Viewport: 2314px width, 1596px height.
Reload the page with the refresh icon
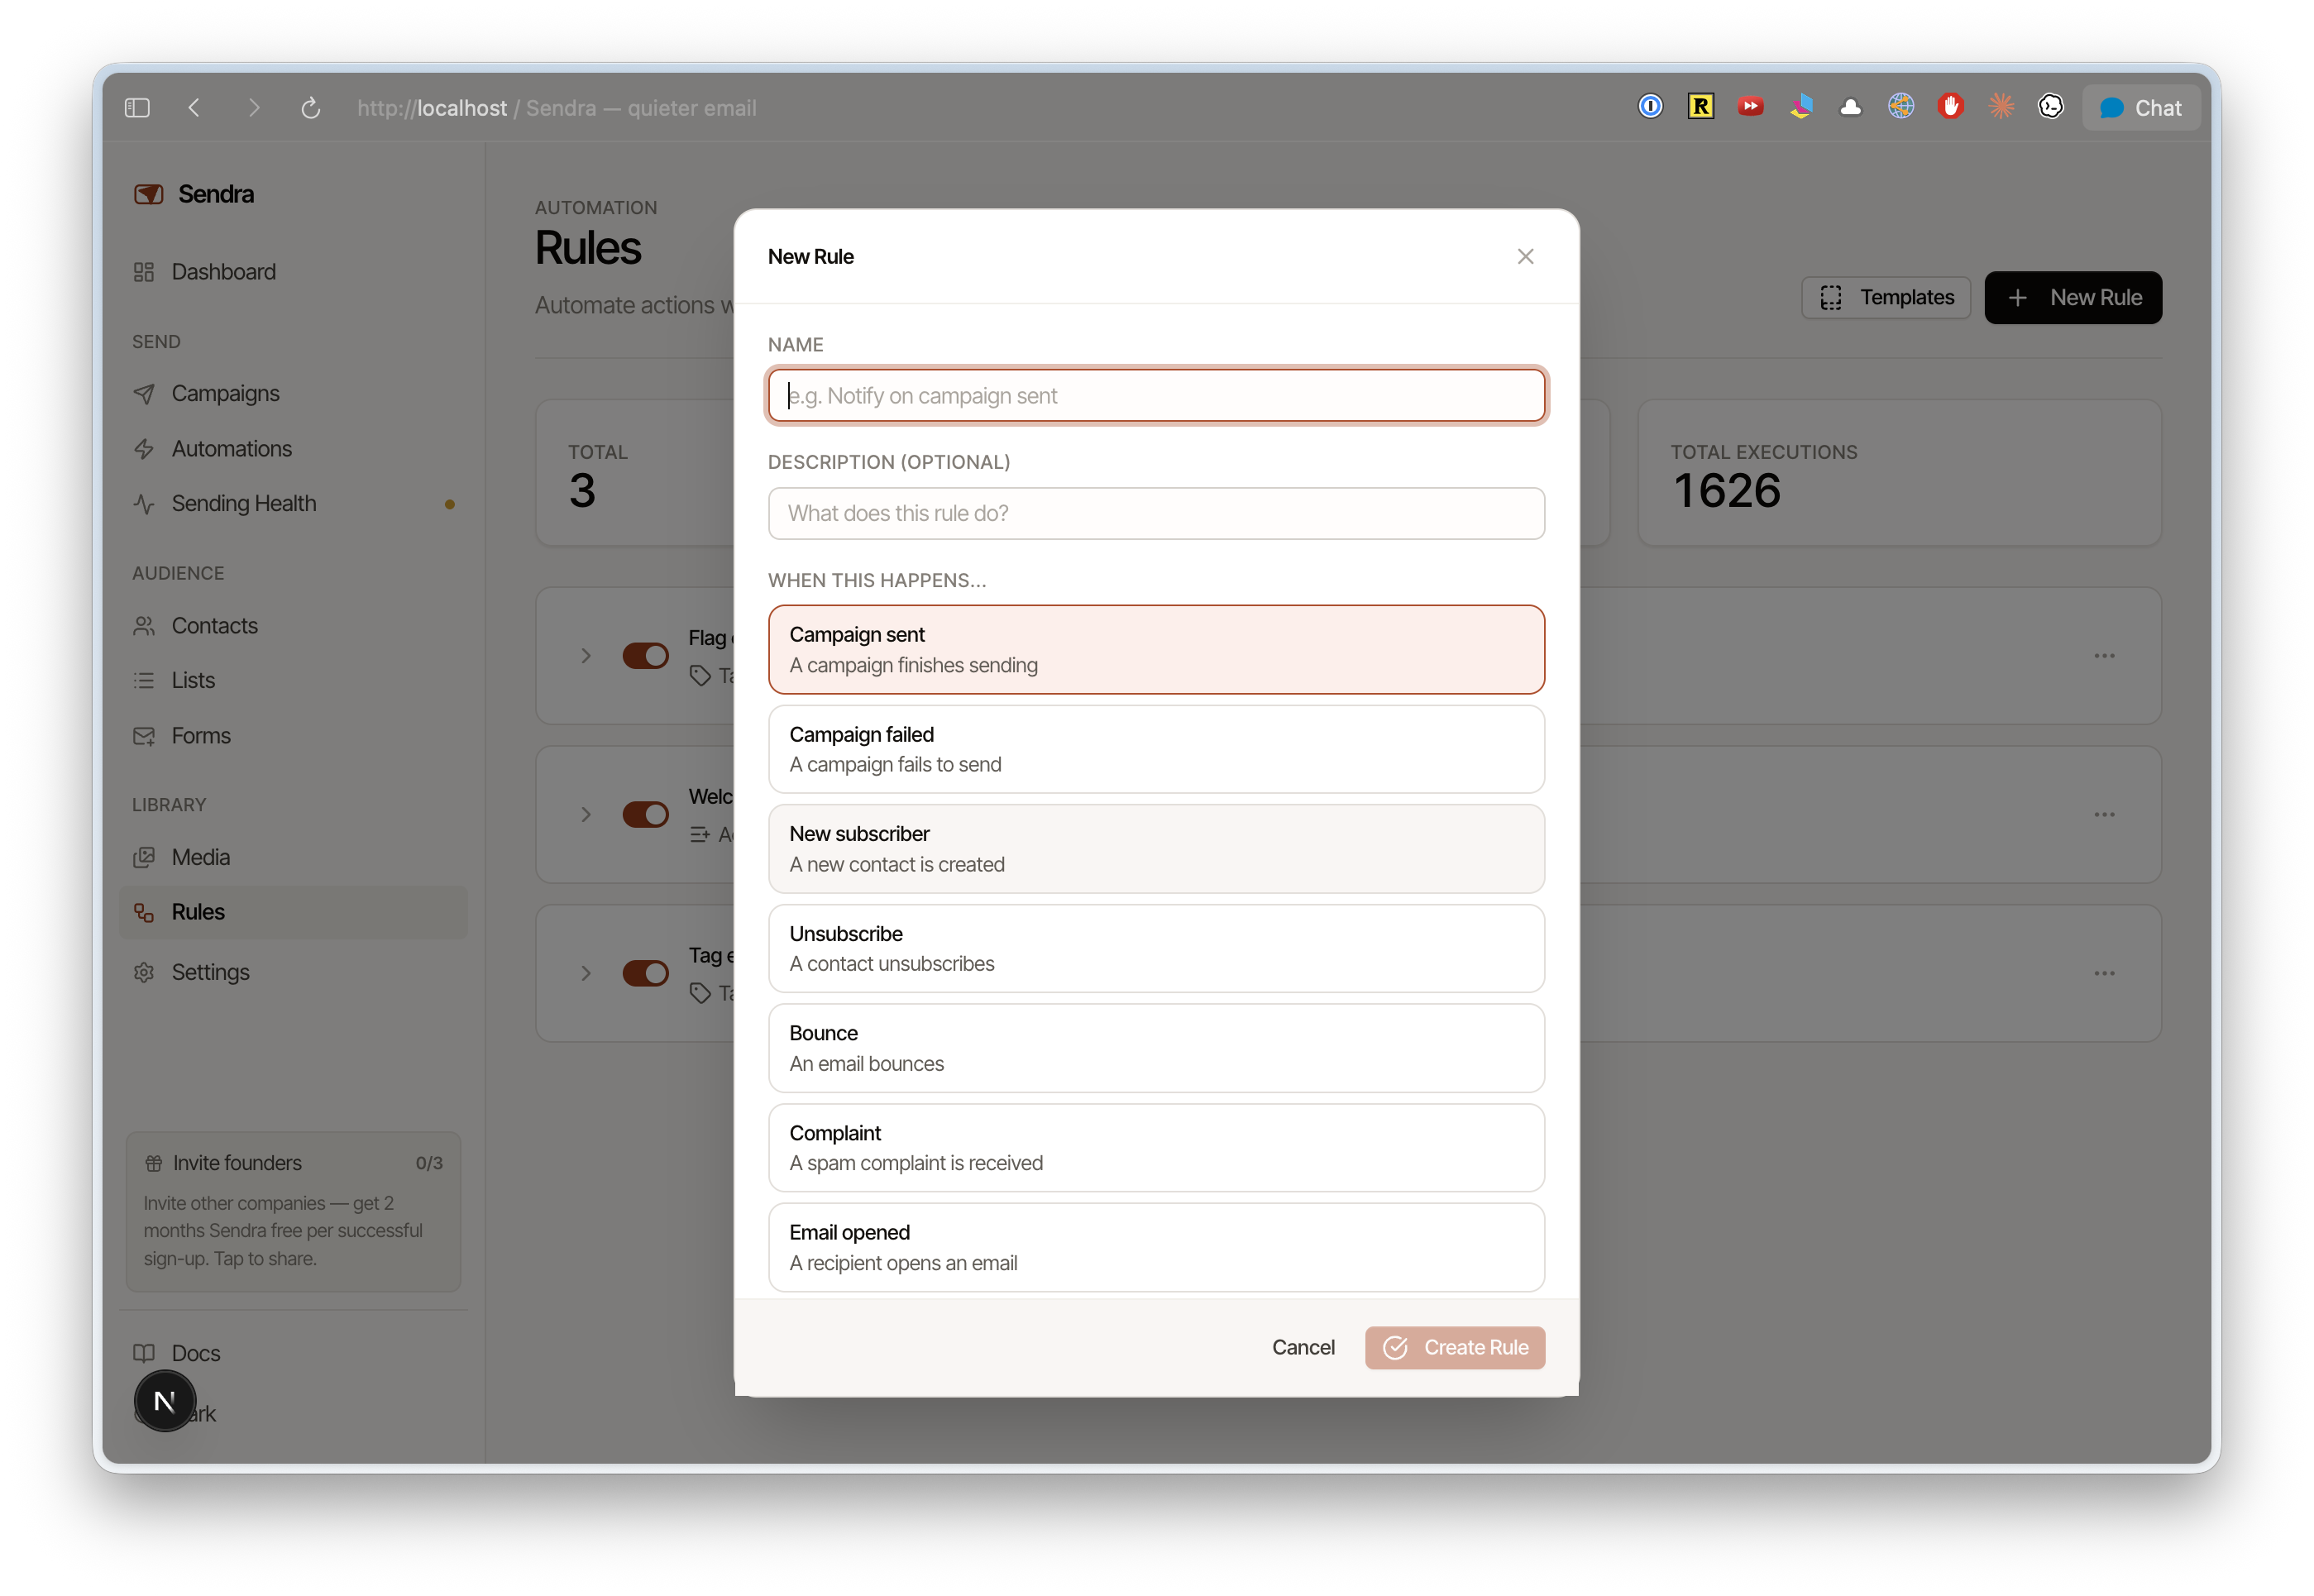[311, 108]
